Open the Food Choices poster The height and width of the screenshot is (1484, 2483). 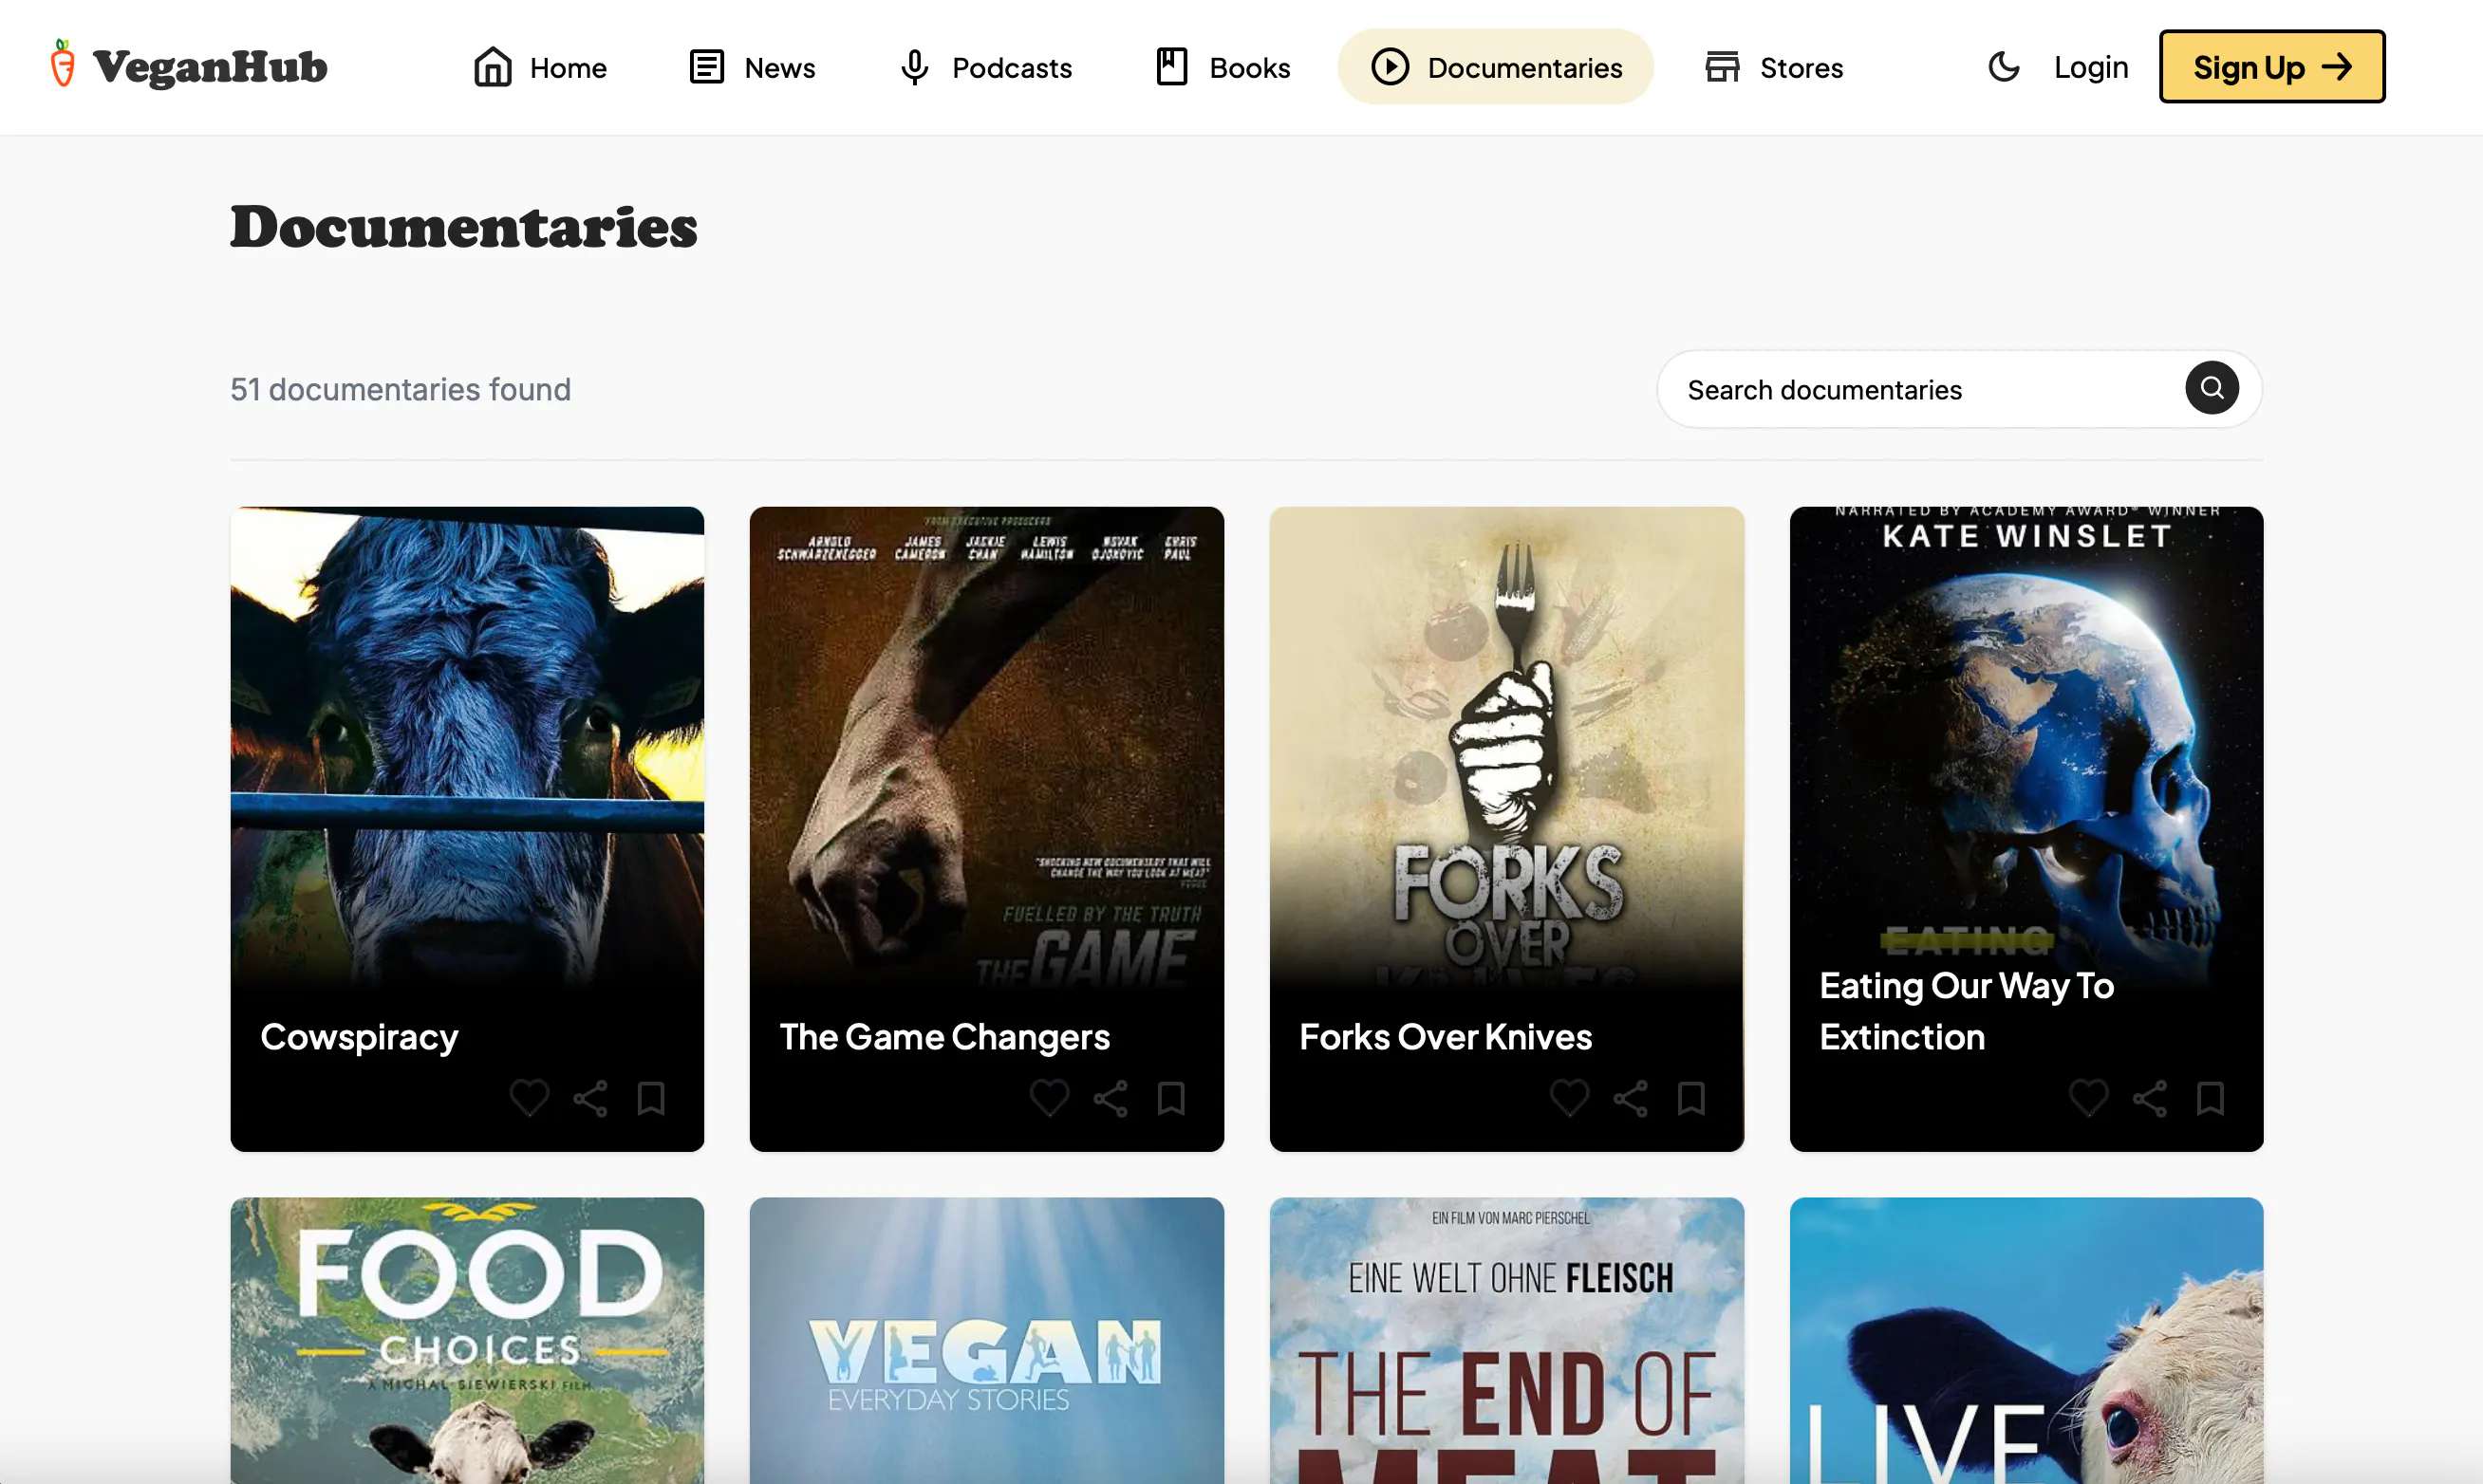click(x=467, y=1341)
